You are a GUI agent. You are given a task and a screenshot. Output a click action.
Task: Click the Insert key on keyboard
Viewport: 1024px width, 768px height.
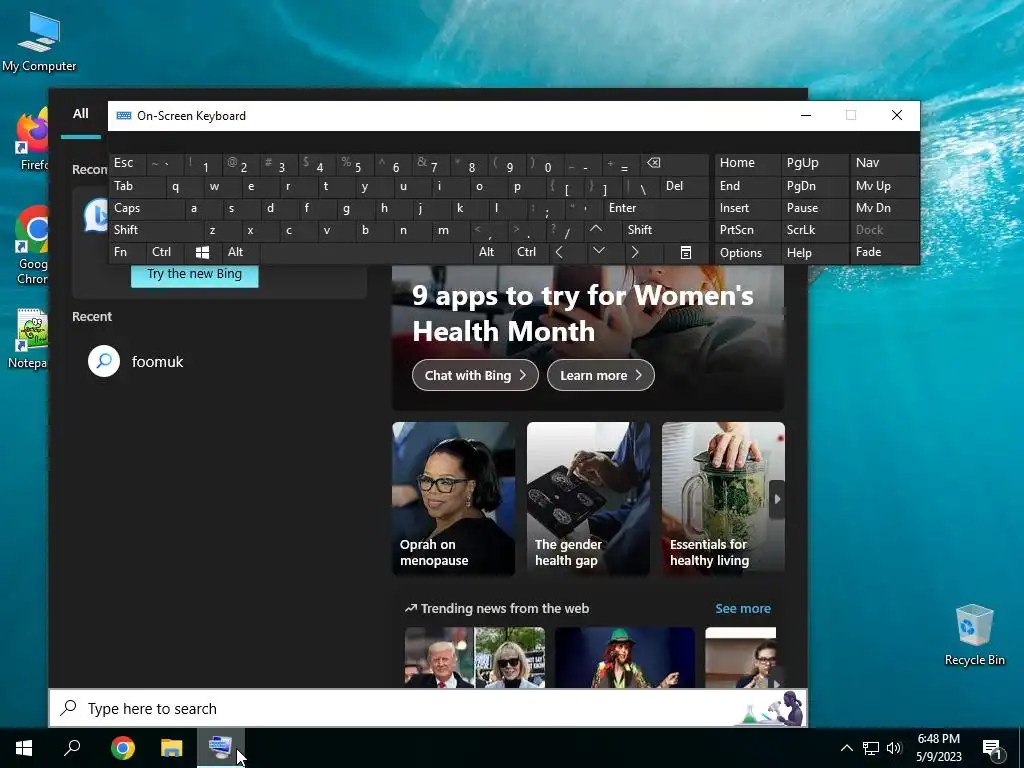747,208
